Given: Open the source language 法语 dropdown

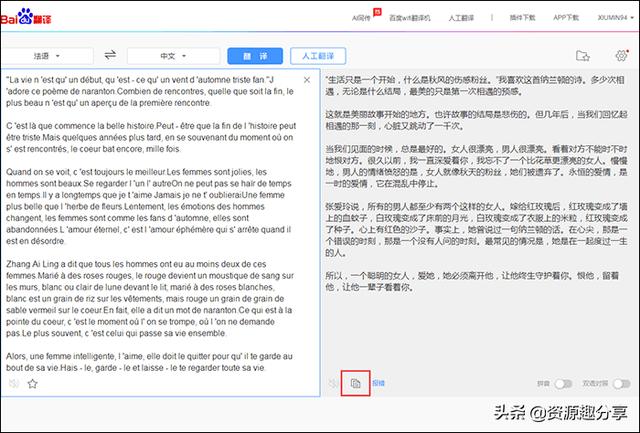Looking at the screenshot, I should pos(47,56).
